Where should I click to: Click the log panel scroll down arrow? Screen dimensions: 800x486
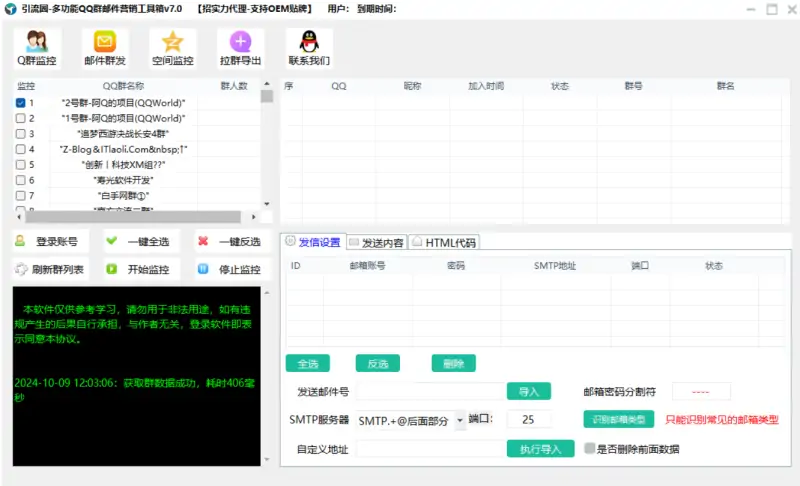(267, 459)
